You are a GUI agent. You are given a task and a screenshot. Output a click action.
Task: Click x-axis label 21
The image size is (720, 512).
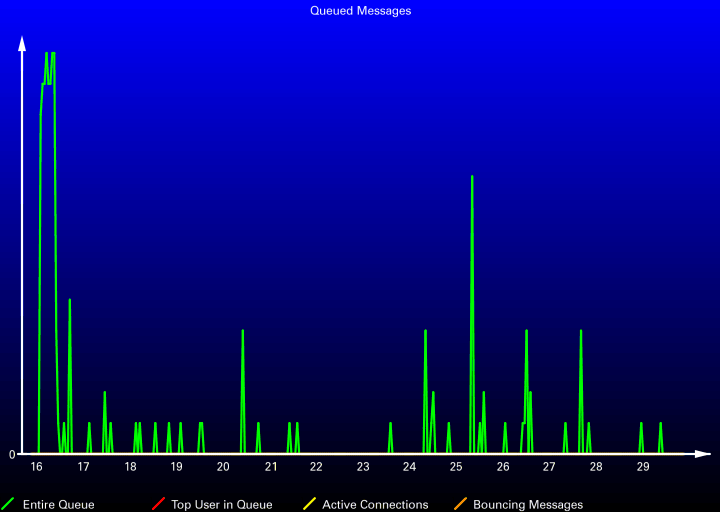tap(271, 467)
